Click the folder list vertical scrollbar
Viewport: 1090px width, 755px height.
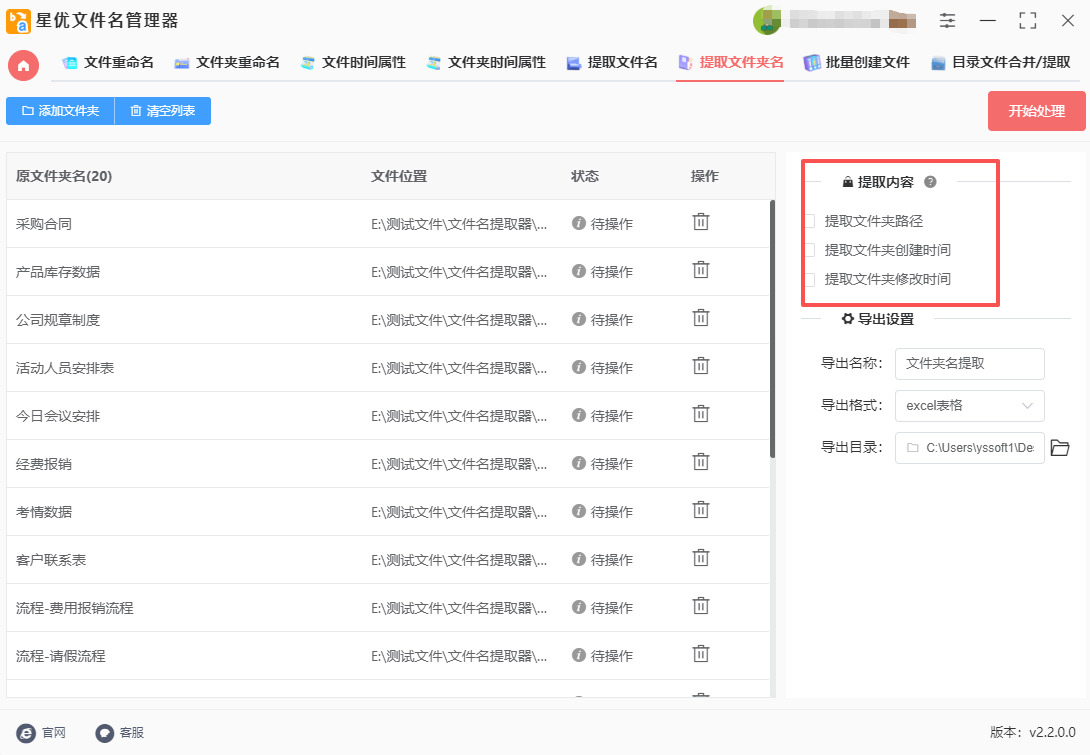pyautogui.click(x=772, y=330)
